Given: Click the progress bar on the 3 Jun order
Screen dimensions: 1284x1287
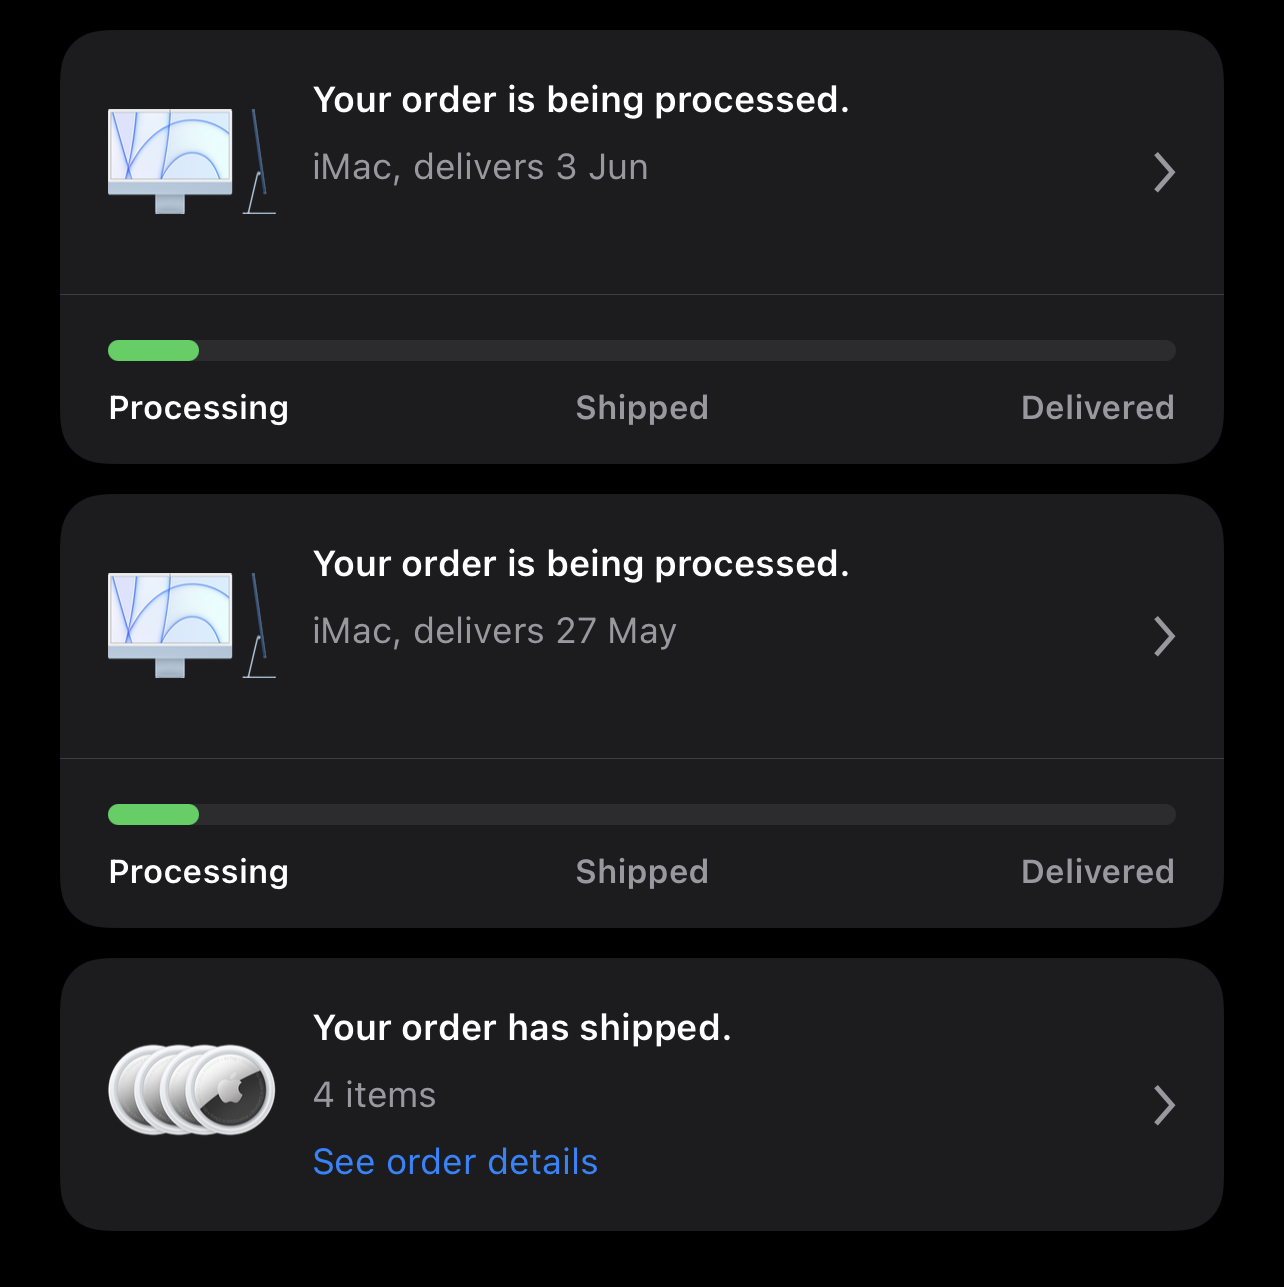Looking at the screenshot, I should (641, 350).
